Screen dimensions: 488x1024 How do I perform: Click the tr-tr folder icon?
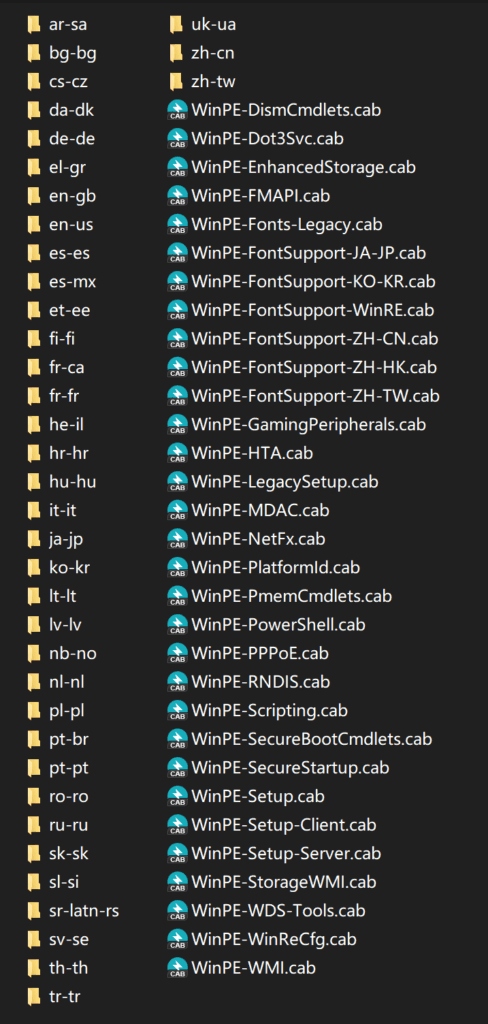[x=34, y=996]
